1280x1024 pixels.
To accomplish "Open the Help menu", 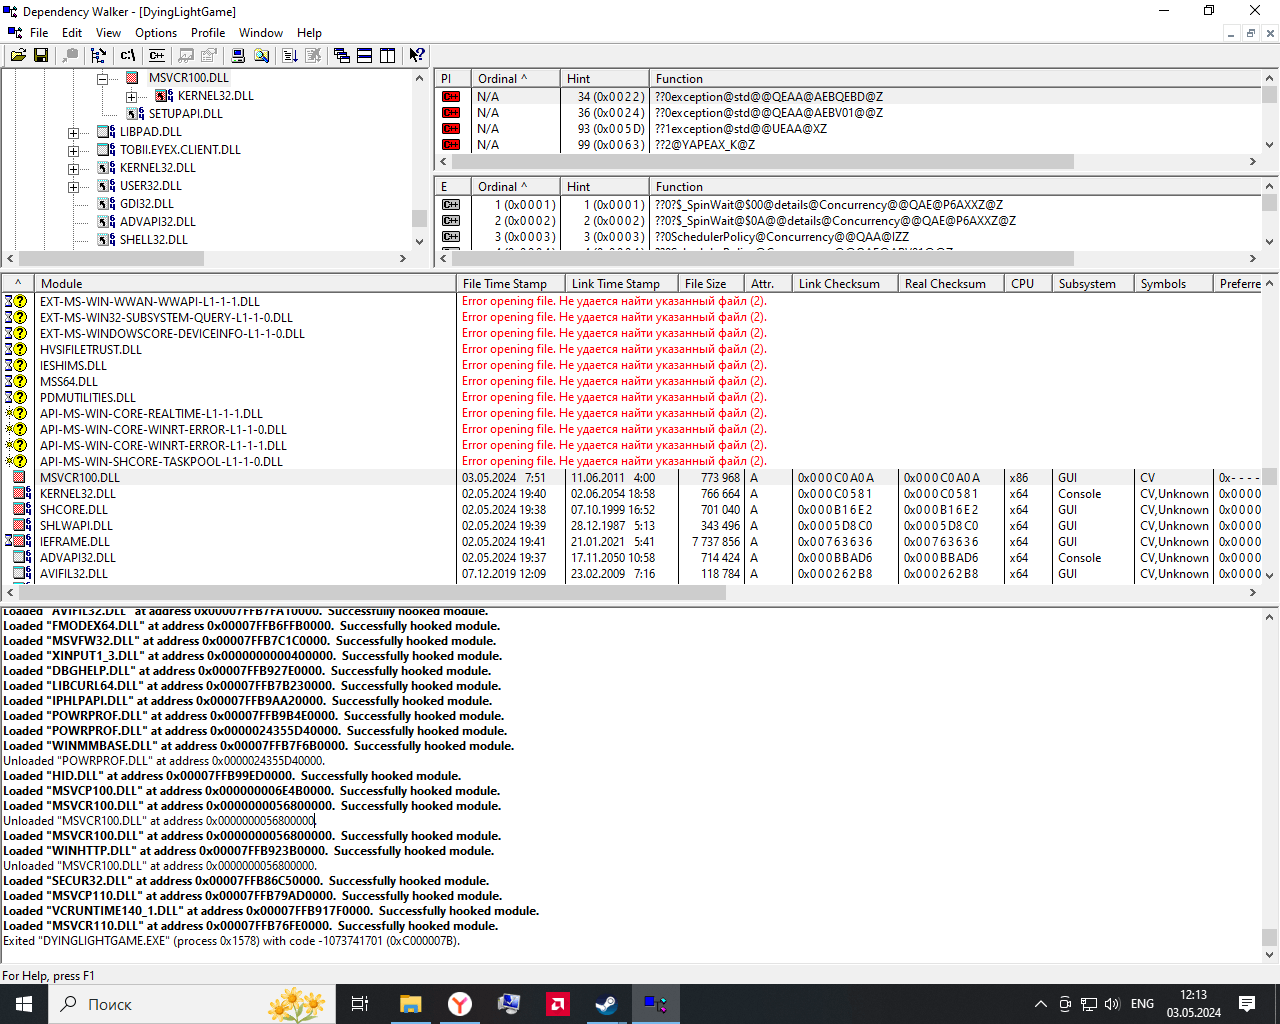I will (x=310, y=33).
